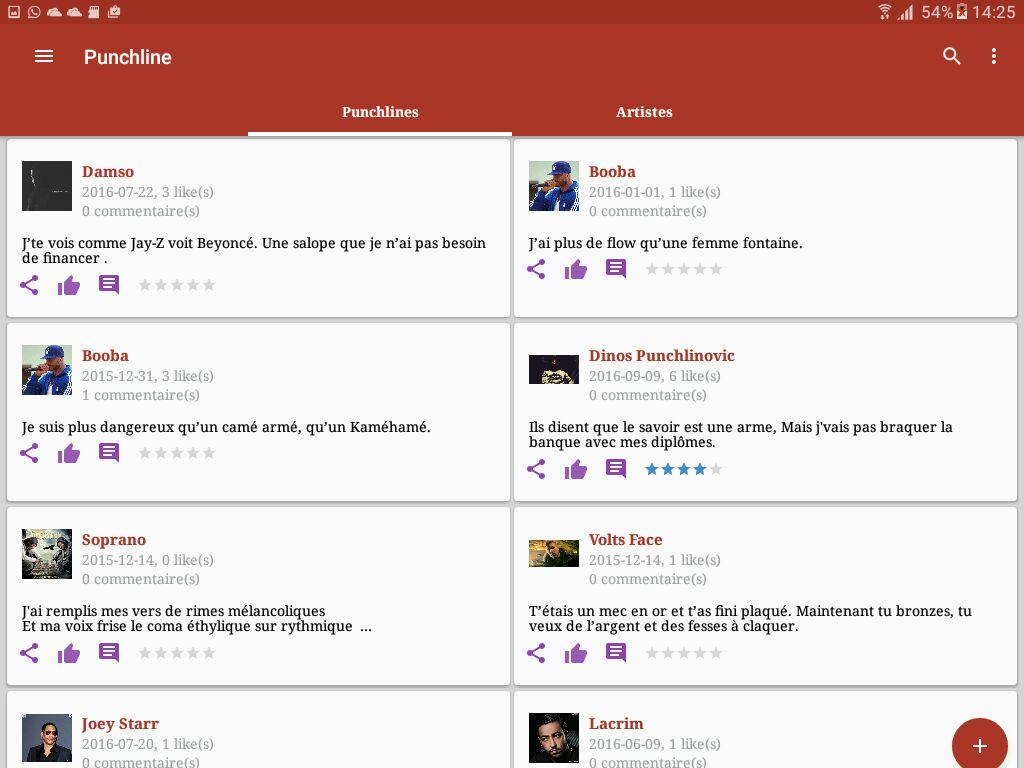Like the Booba Kaméhamé punchline
This screenshot has width=1024, height=768.
pos(69,454)
